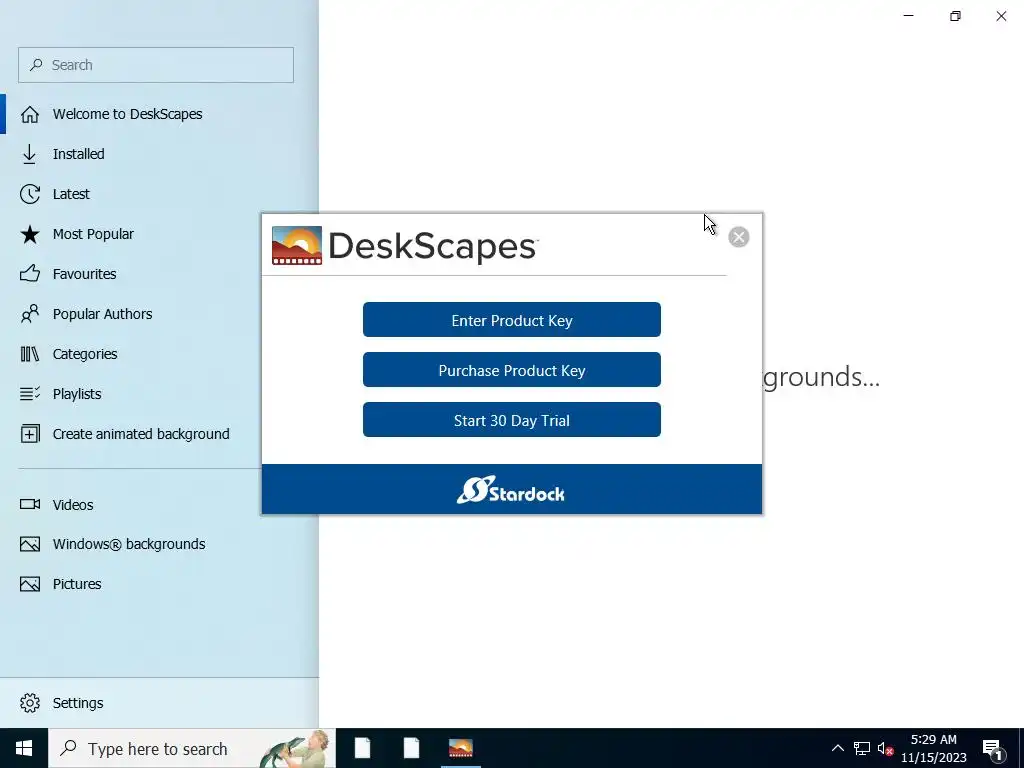Minimize the DeskScapes window

[908, 16]
